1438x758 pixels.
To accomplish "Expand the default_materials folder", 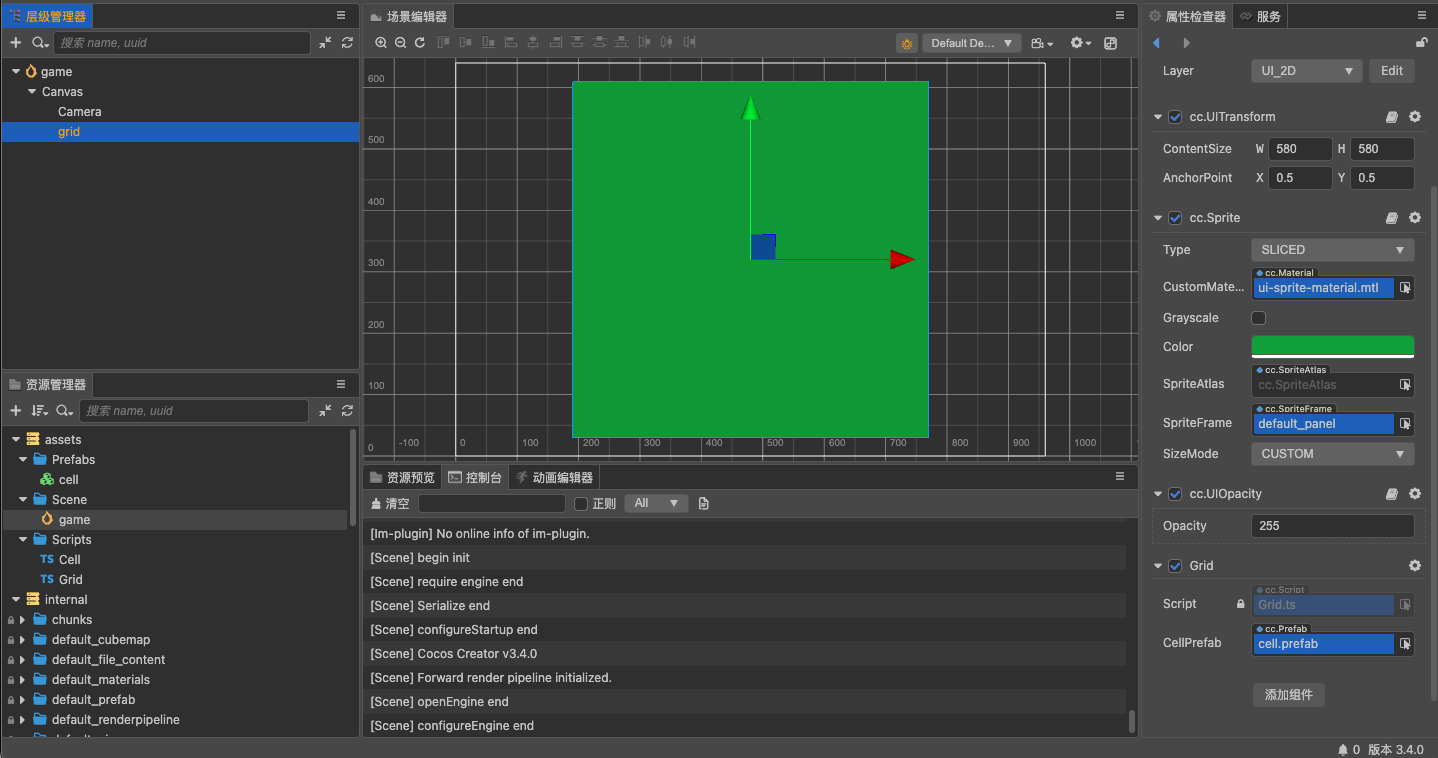I will [22, 680].
